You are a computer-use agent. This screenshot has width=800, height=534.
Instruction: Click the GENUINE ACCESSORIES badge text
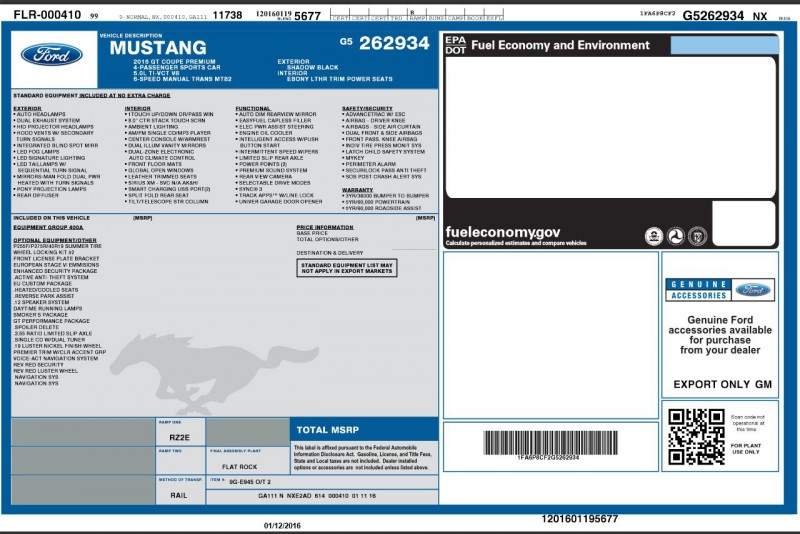(x=699, y=290)
